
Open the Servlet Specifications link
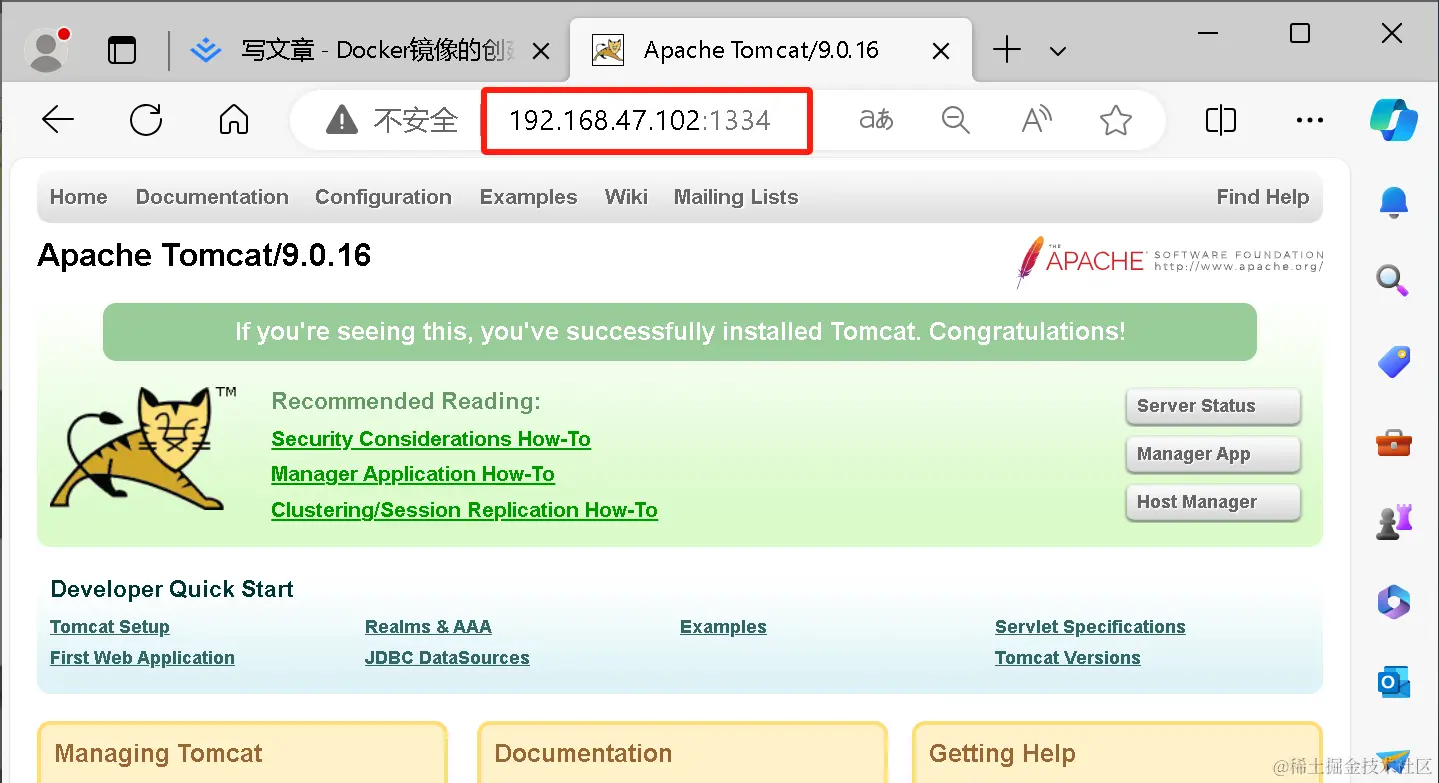[1090, 627]
